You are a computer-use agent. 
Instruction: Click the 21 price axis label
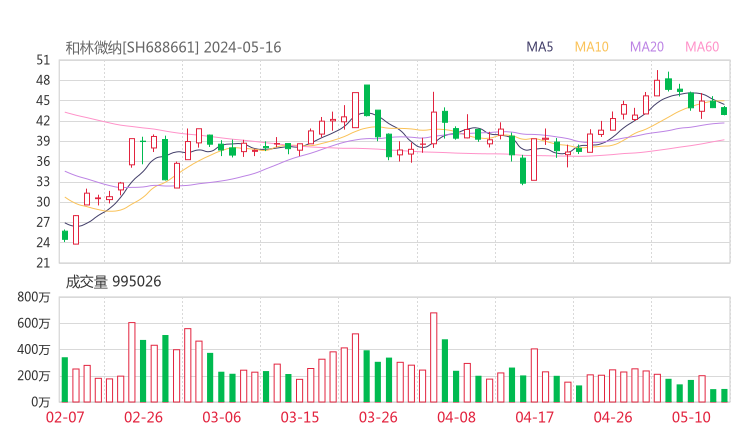click(x=43, y=263)
